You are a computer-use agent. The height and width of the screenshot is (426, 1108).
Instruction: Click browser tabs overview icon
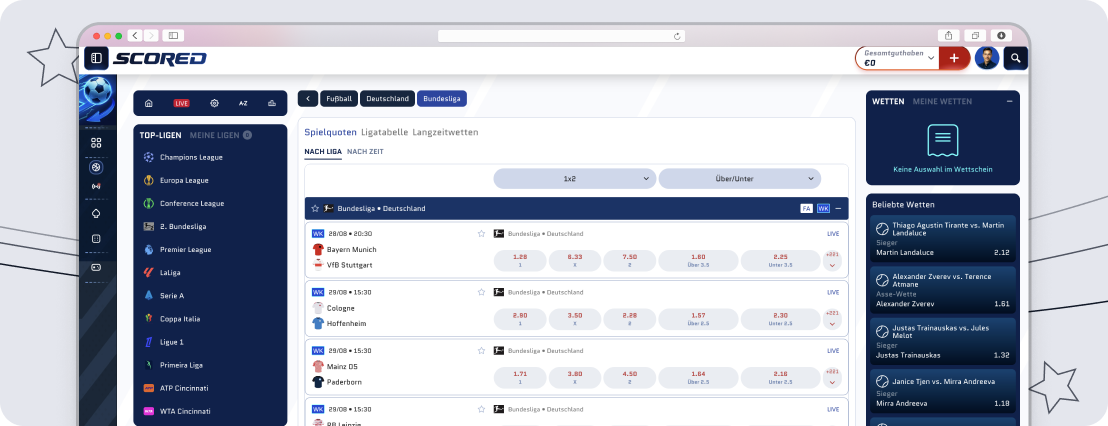pyautogui.click(x=975, y=35)
